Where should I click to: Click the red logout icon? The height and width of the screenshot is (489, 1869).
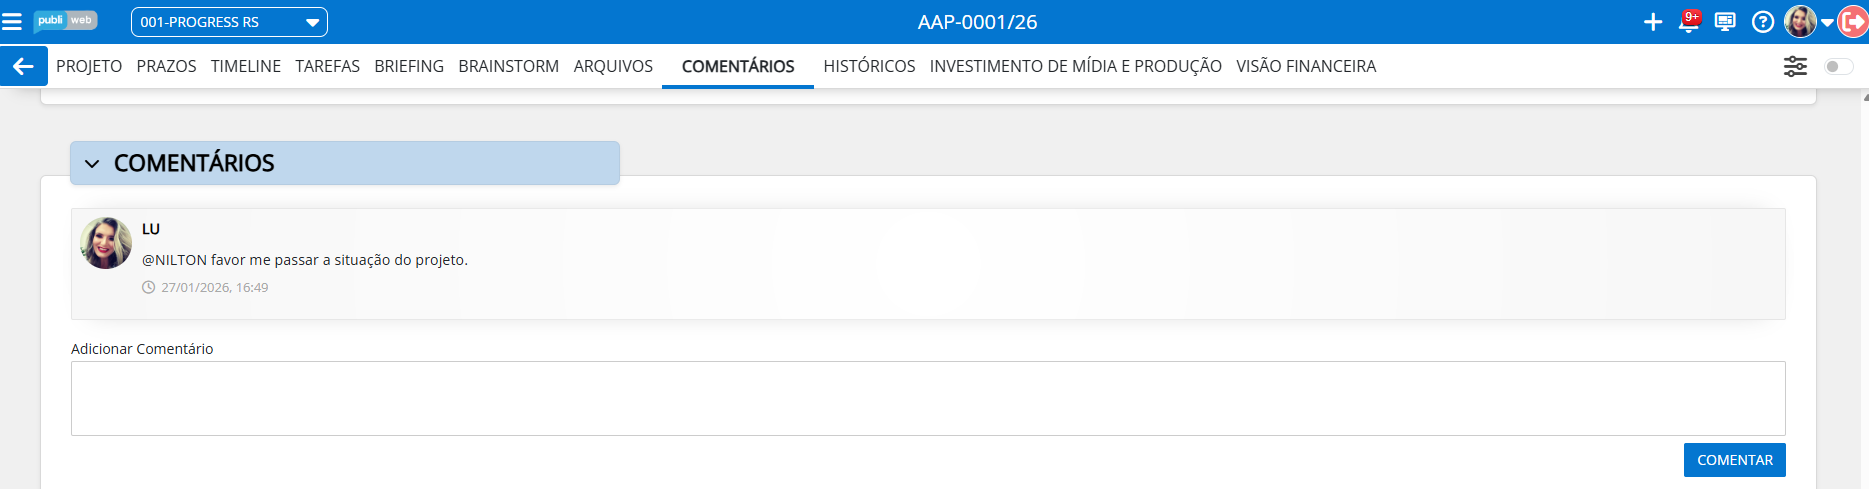(x=1853, y=22)
